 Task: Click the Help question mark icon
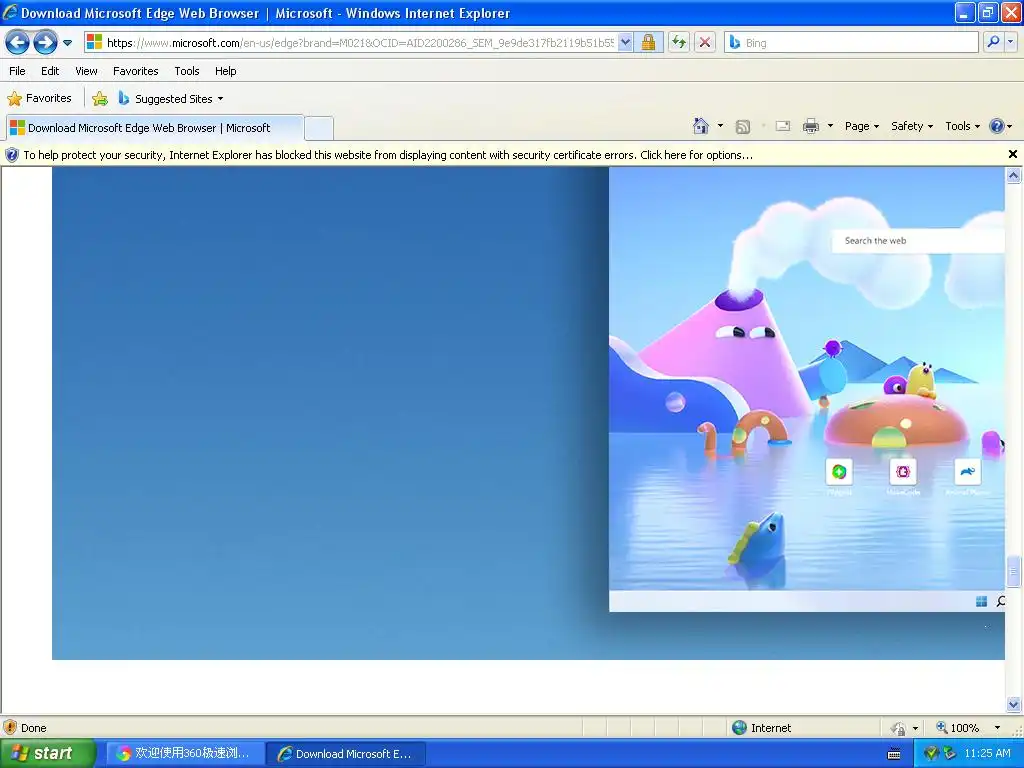coord(997,126)
